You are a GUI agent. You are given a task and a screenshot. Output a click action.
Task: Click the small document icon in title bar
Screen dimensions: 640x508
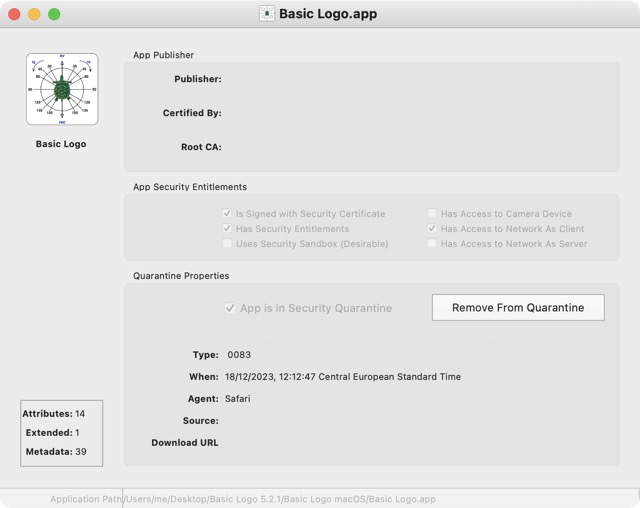[x=267, y=14]
